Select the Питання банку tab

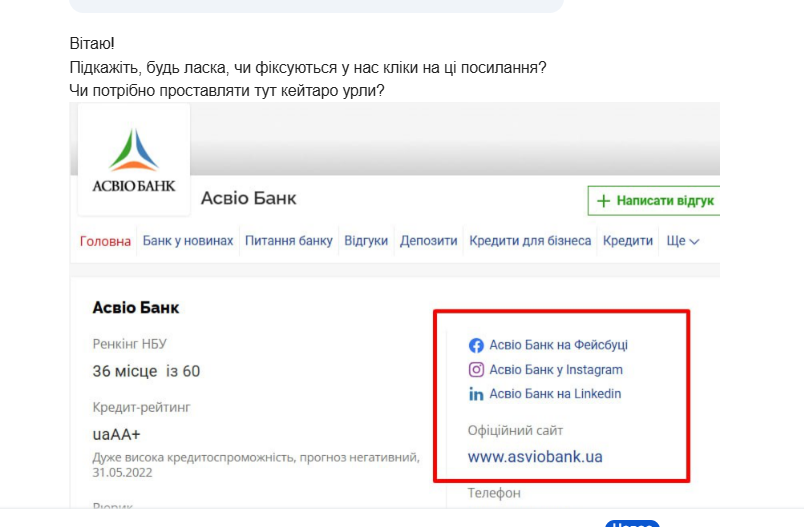tap(289, 241)
